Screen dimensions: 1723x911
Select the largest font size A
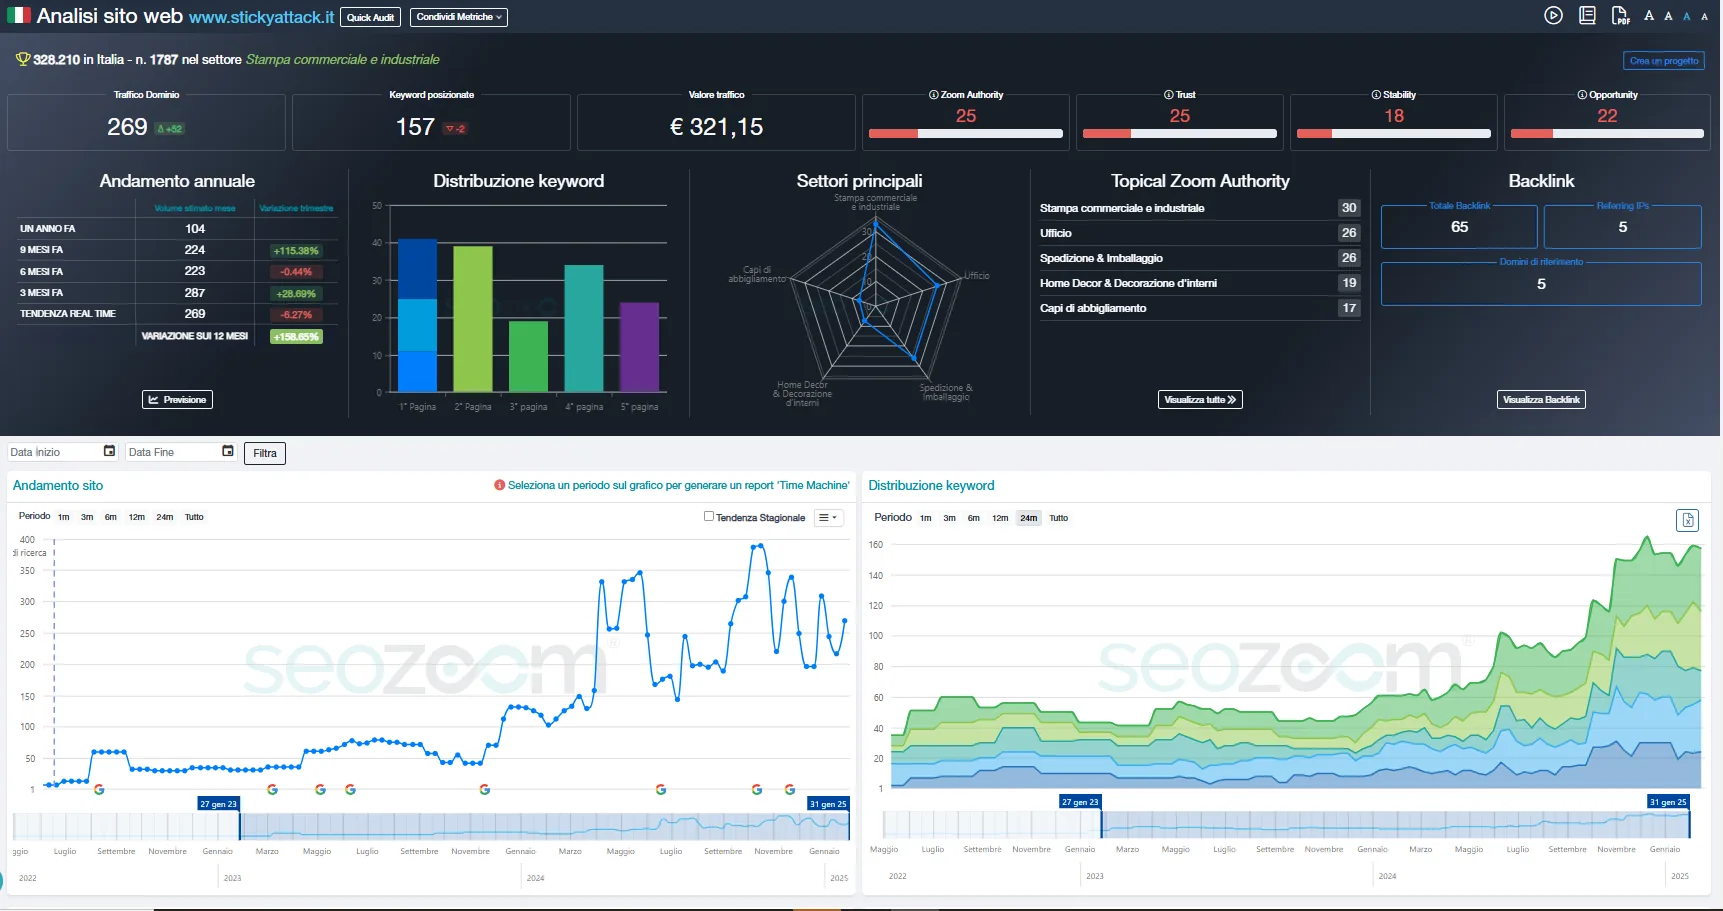point(1649,16)
